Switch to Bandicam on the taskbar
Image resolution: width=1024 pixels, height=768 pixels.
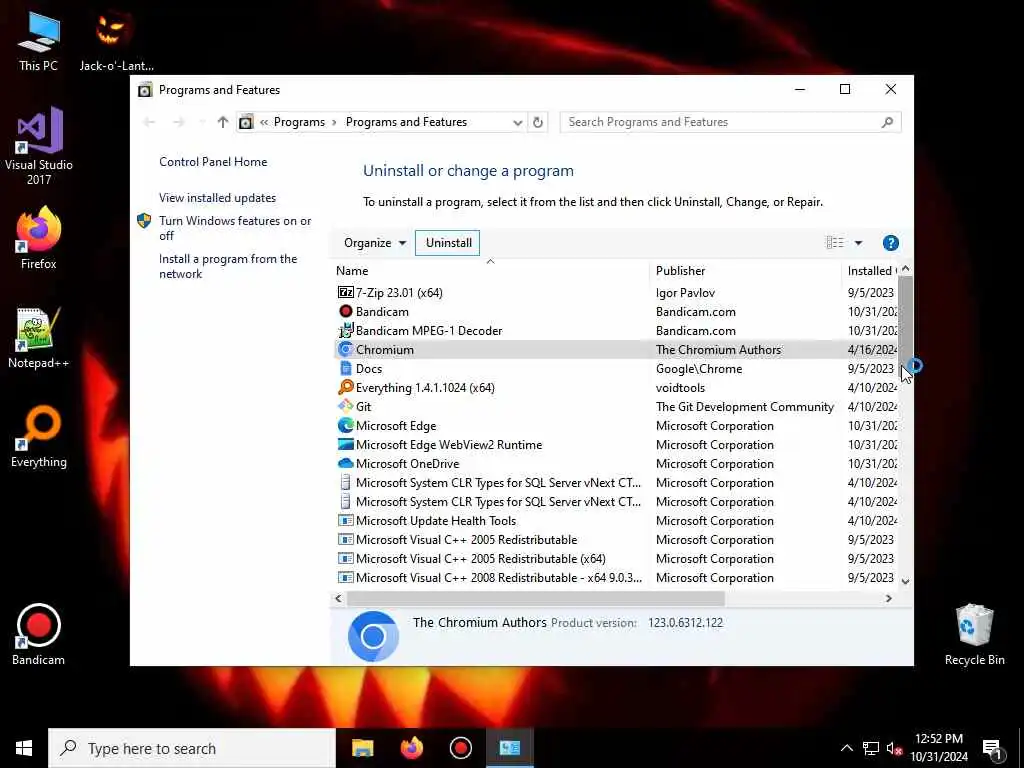[x=460, y=748]
